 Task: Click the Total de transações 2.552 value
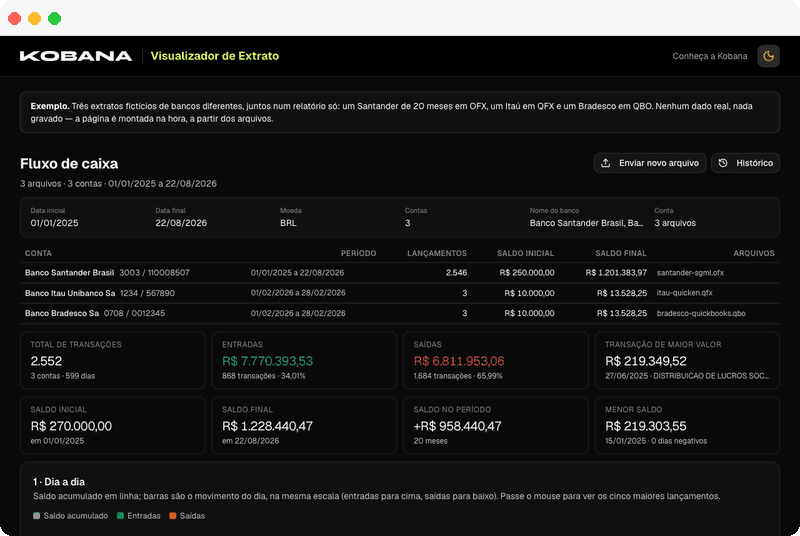coord(46,361)
